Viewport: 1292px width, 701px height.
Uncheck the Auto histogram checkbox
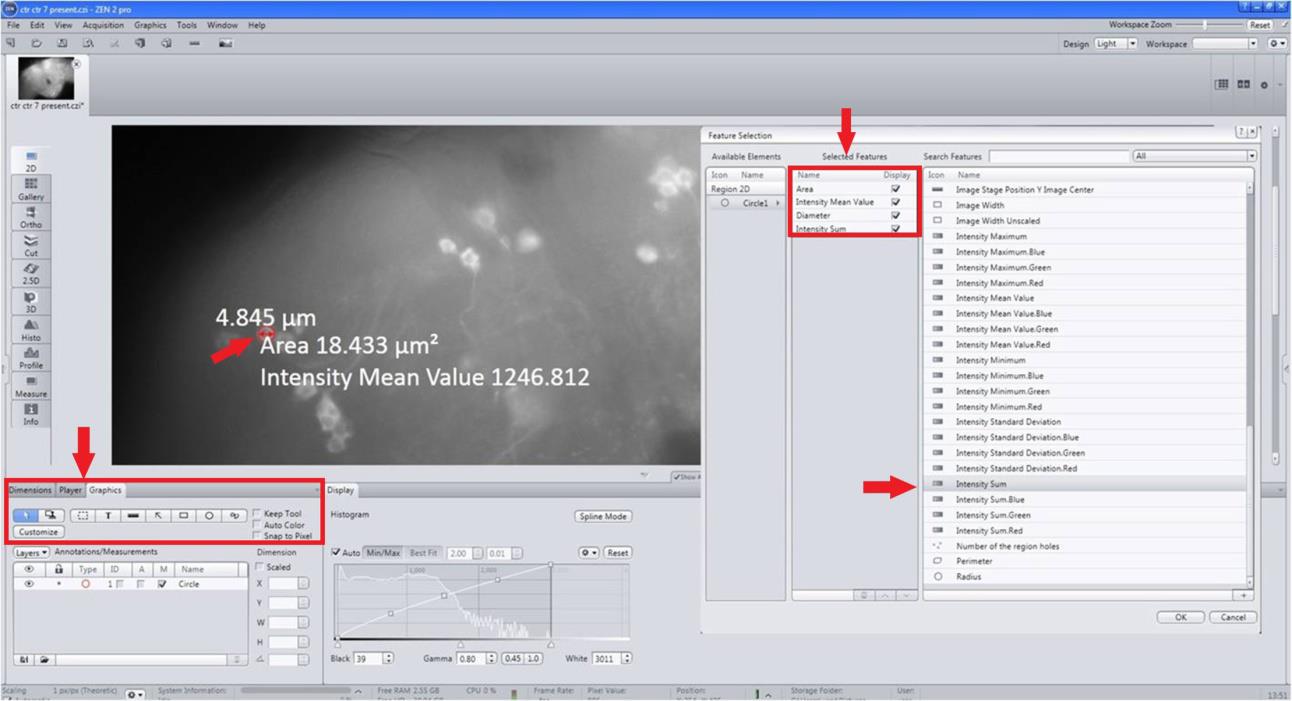pos(336,553)
